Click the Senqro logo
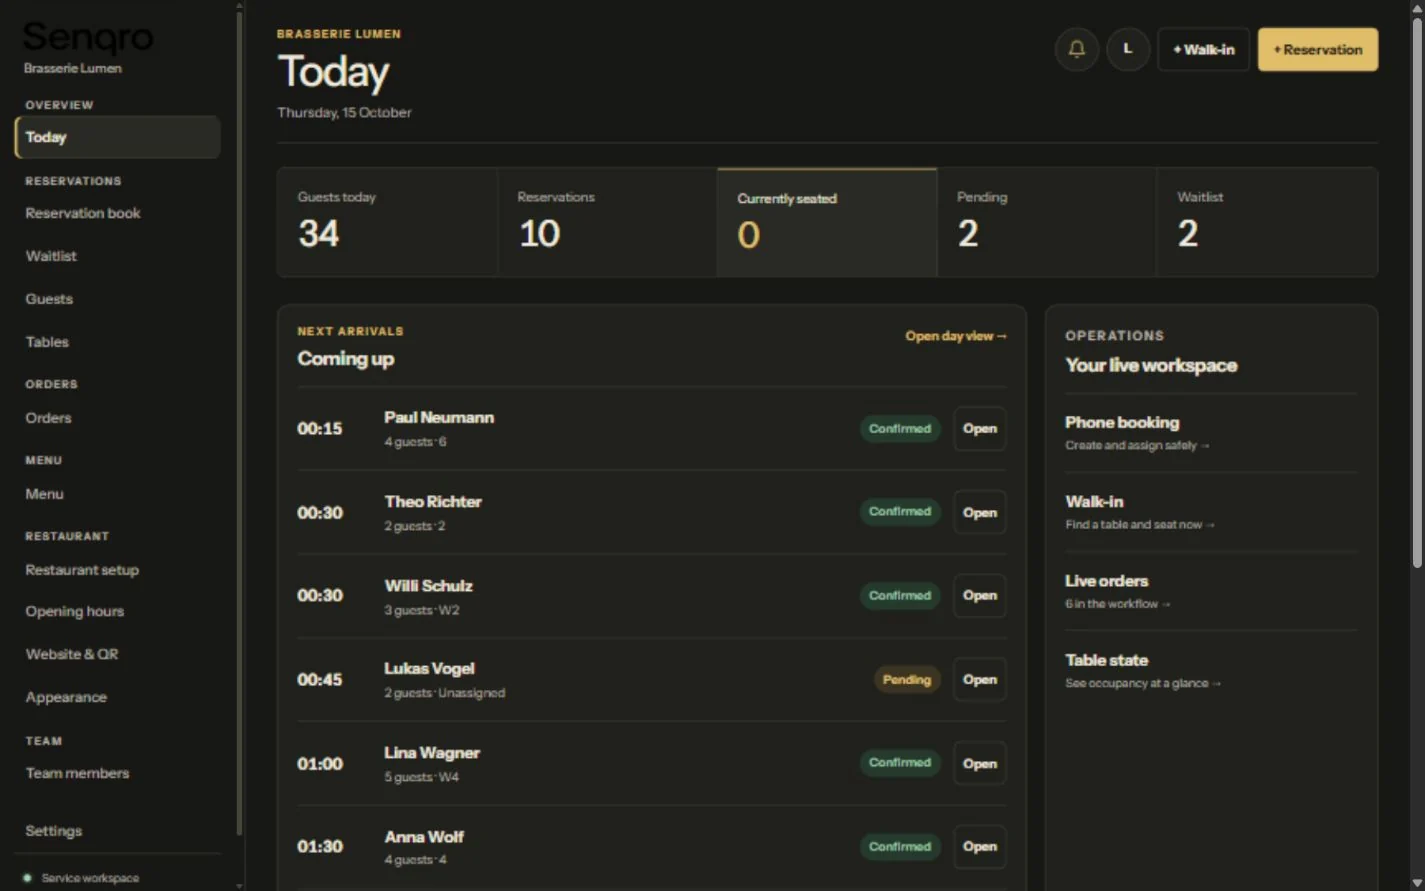Screen dimensions: 1425x891 (88, 37)
